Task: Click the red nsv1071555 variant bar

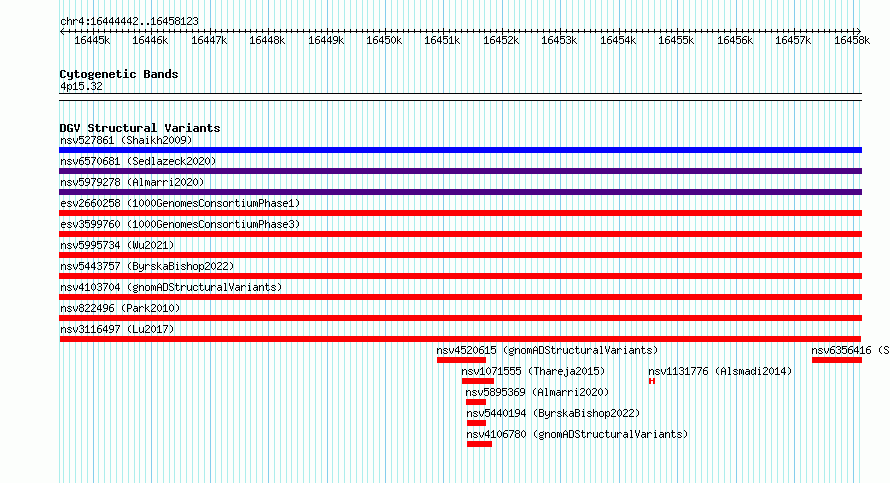Action: click(x=478, y=381)
